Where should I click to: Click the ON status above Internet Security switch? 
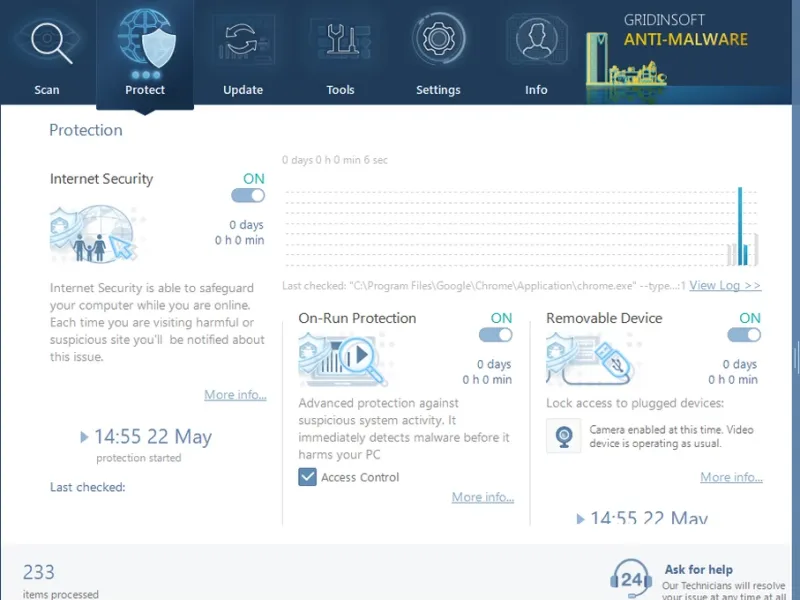click(254, 179)
